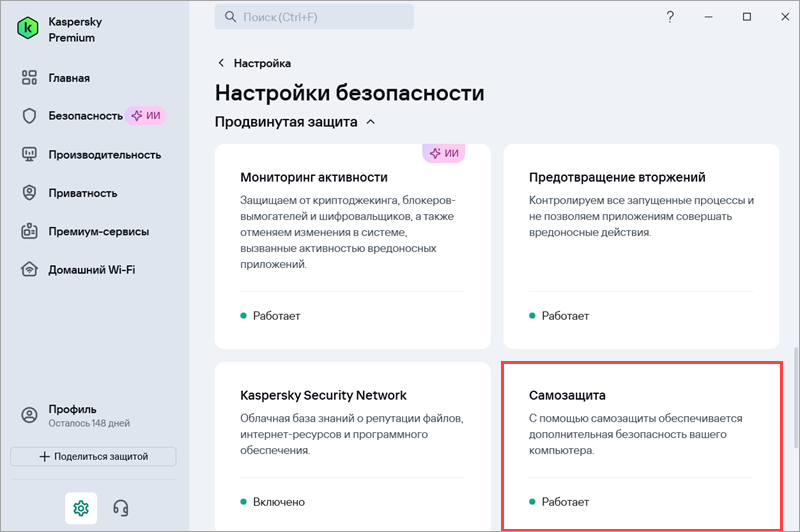Open Премиум-сервисы in sidebar
This screenshot has height=532, width=800.
coord(98,232)
